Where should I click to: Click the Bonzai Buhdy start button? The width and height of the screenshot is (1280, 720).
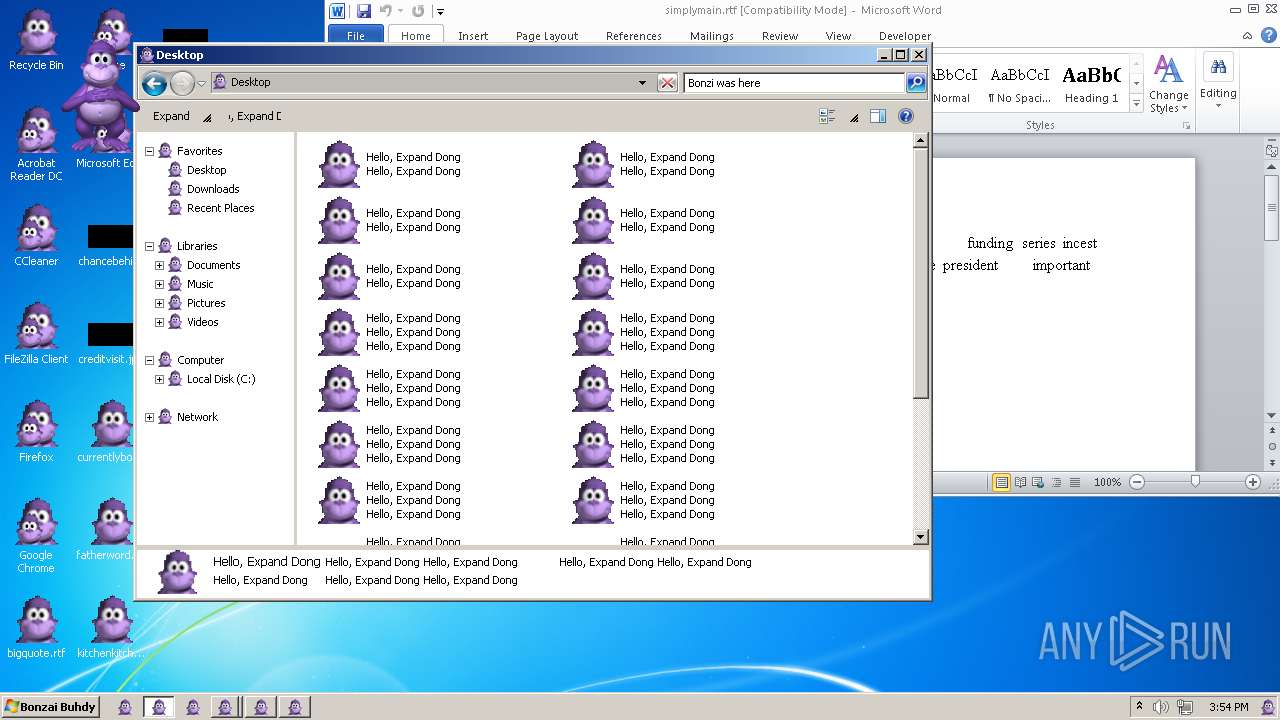(51, 707)
